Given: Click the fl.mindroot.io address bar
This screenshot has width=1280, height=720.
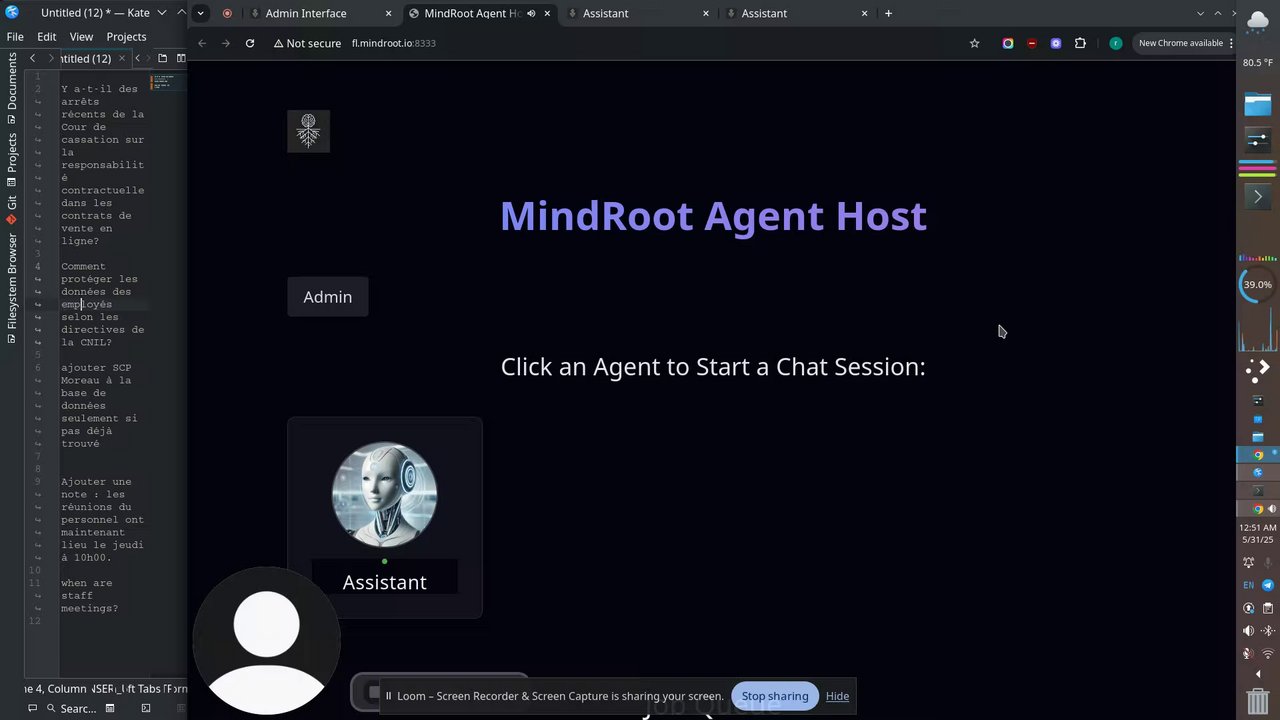Looking at the screenshot, I should click(x=393, y=43).
